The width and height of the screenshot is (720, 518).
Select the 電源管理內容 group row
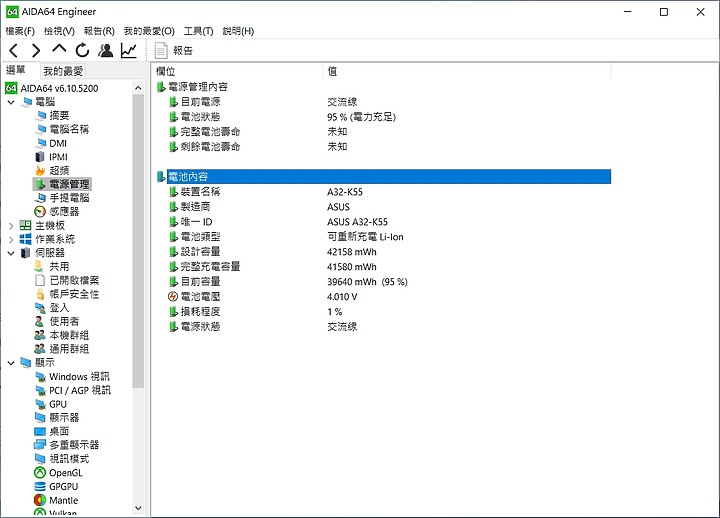[383, 87]
